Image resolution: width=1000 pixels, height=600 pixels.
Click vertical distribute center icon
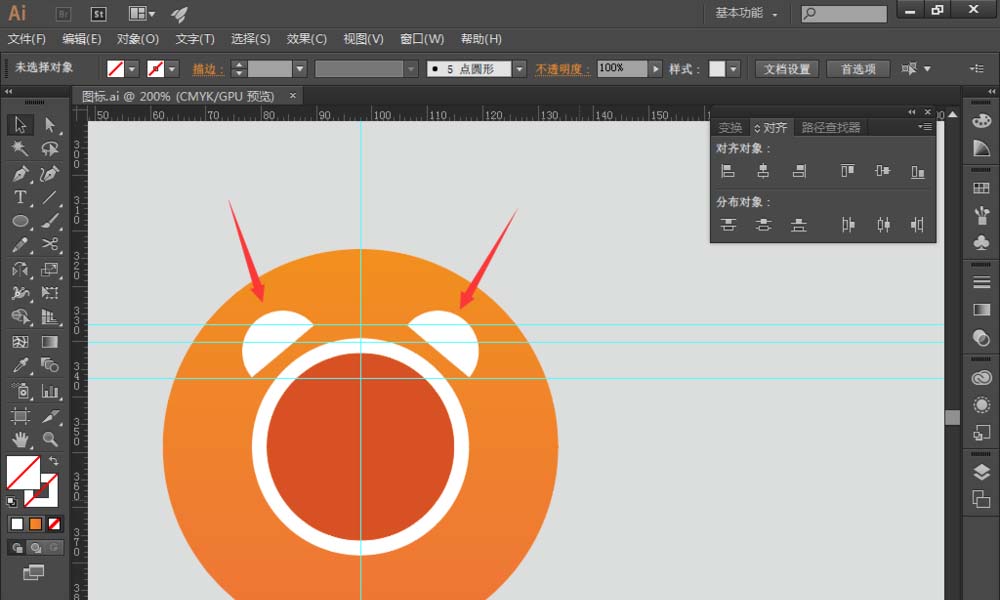763,224
